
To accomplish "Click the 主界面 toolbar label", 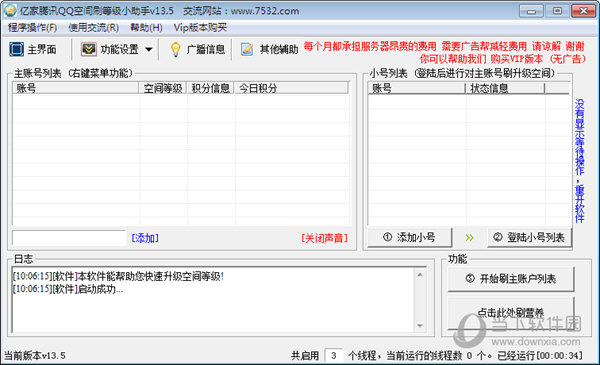I will point(42,49).
